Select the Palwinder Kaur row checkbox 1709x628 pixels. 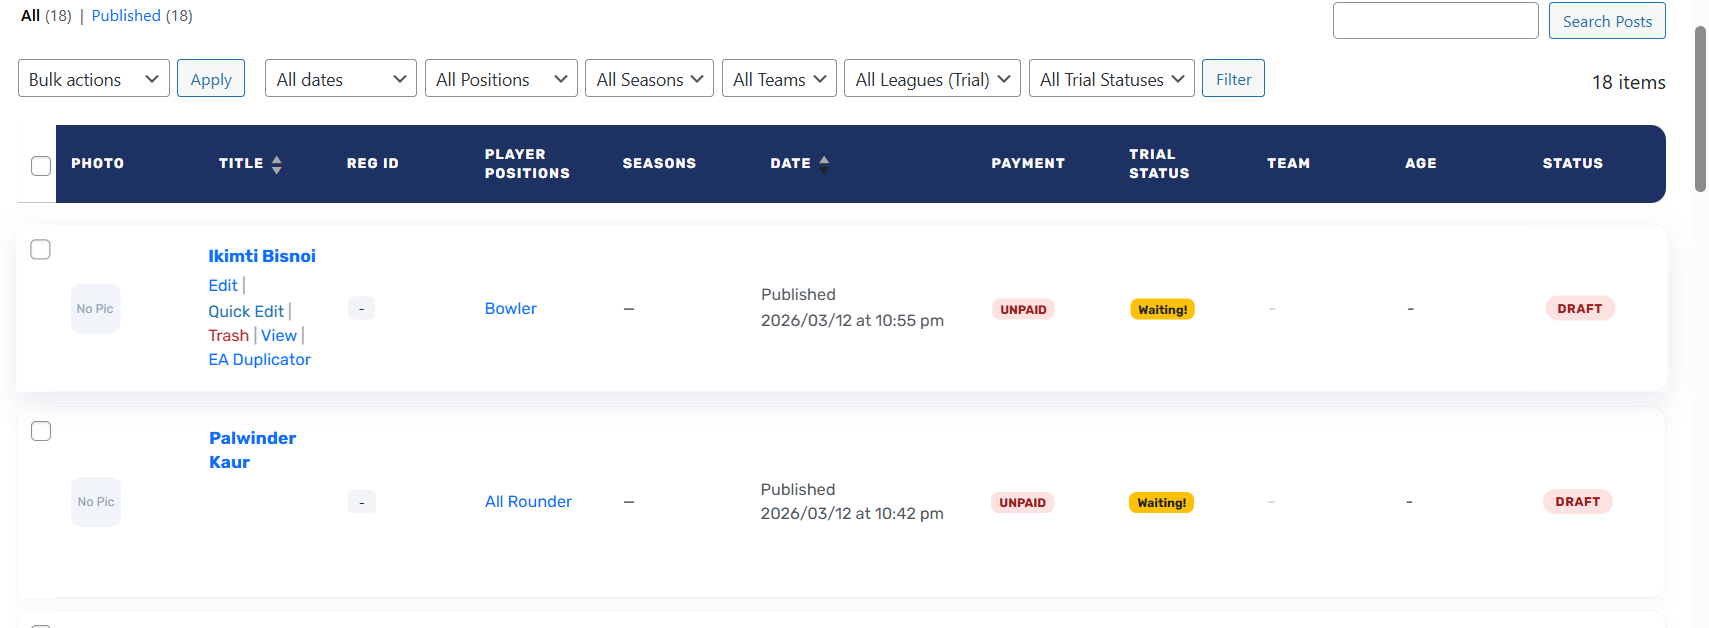coord(41,431)
